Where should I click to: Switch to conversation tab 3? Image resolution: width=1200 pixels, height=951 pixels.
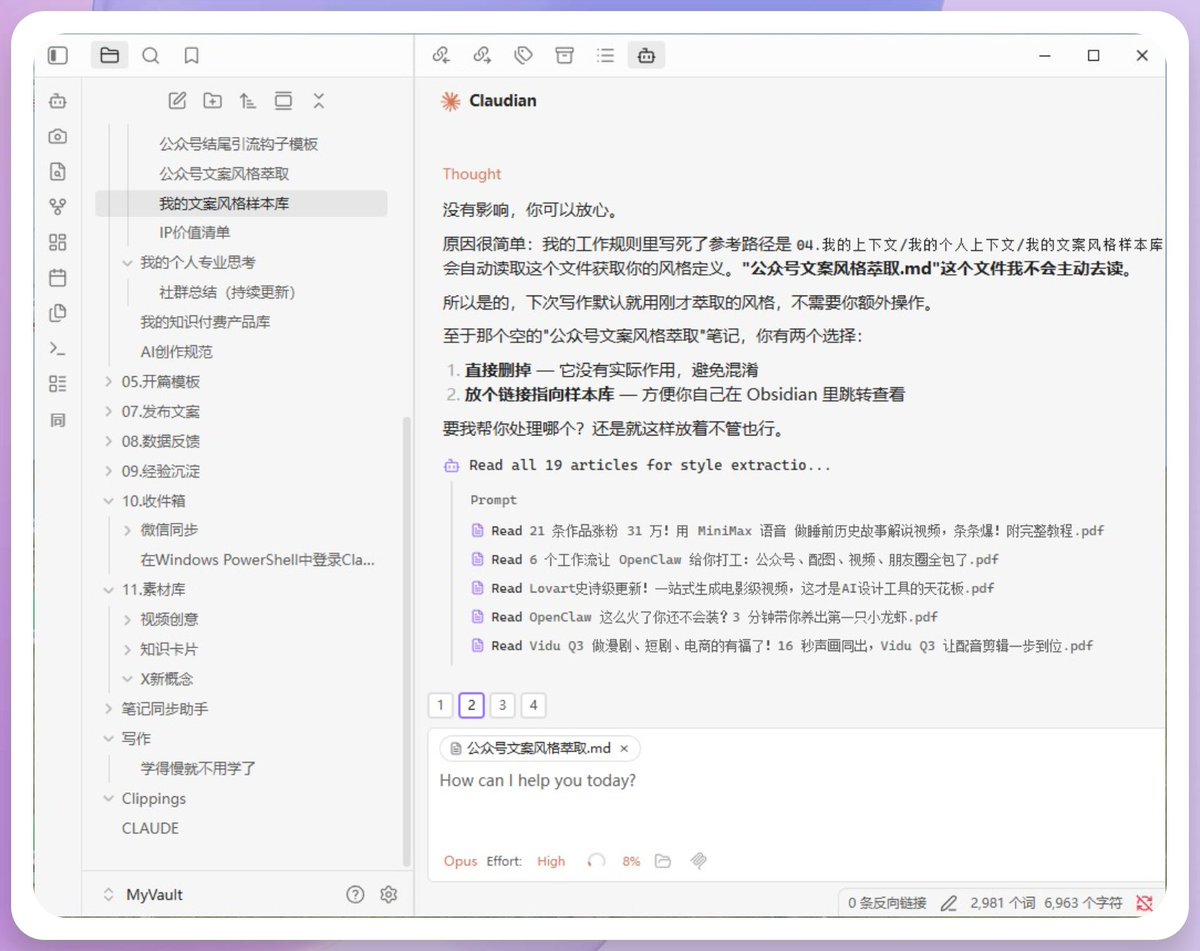pos(503,705)
